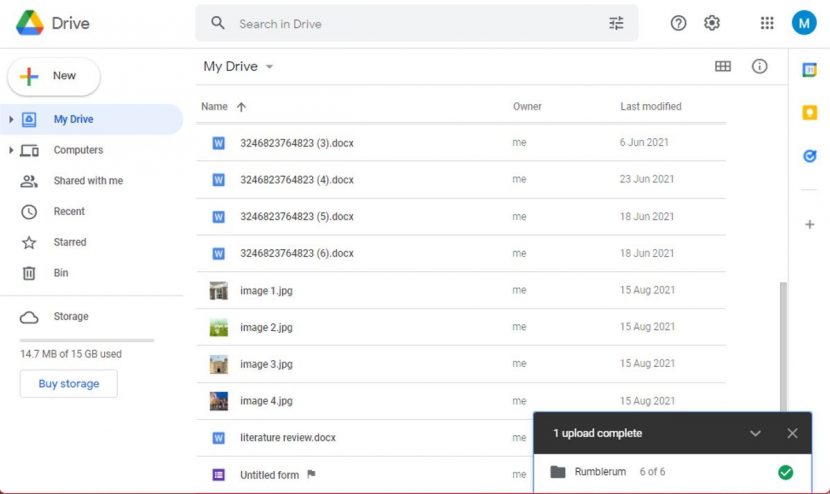Click the Forms icon of Untitled form
This screenshot has width=830, height=494.
tap(218, 474)
